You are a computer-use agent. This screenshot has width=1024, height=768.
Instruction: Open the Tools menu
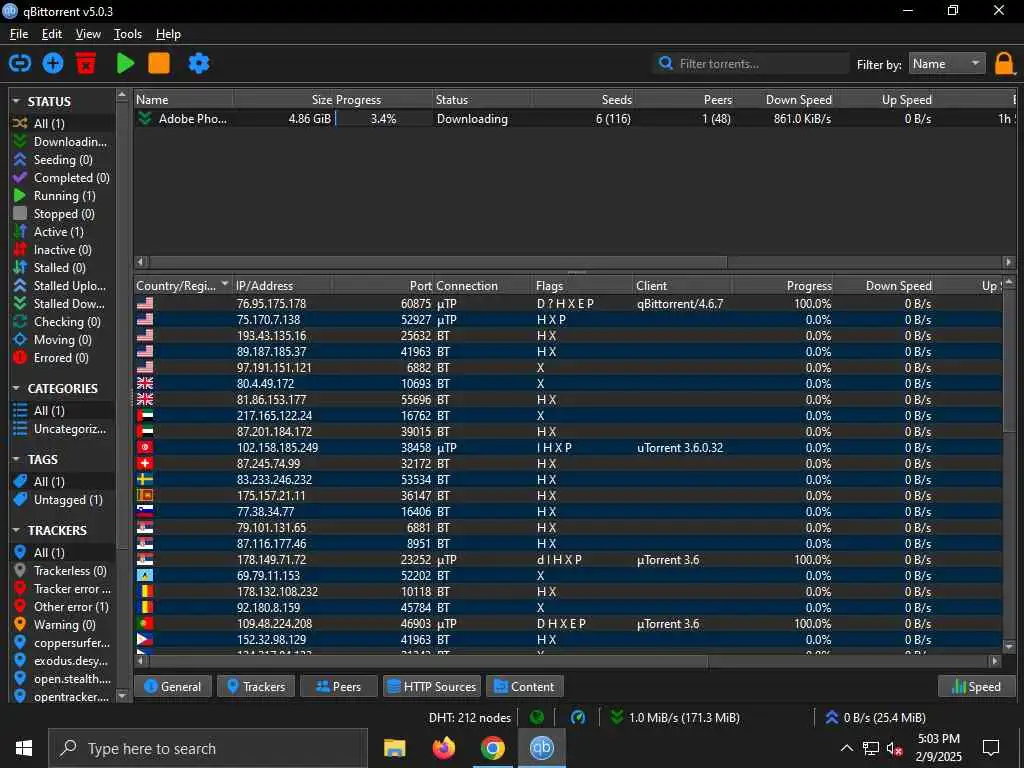point(128,34)
